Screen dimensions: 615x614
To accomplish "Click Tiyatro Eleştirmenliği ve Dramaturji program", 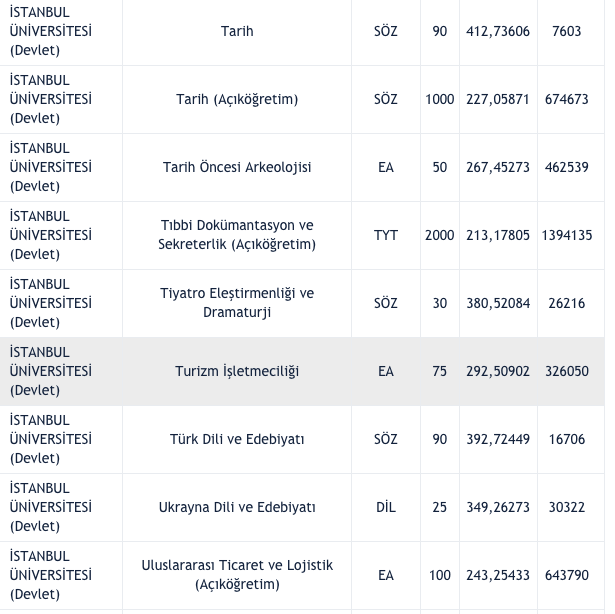I will (x=237, y=303).
